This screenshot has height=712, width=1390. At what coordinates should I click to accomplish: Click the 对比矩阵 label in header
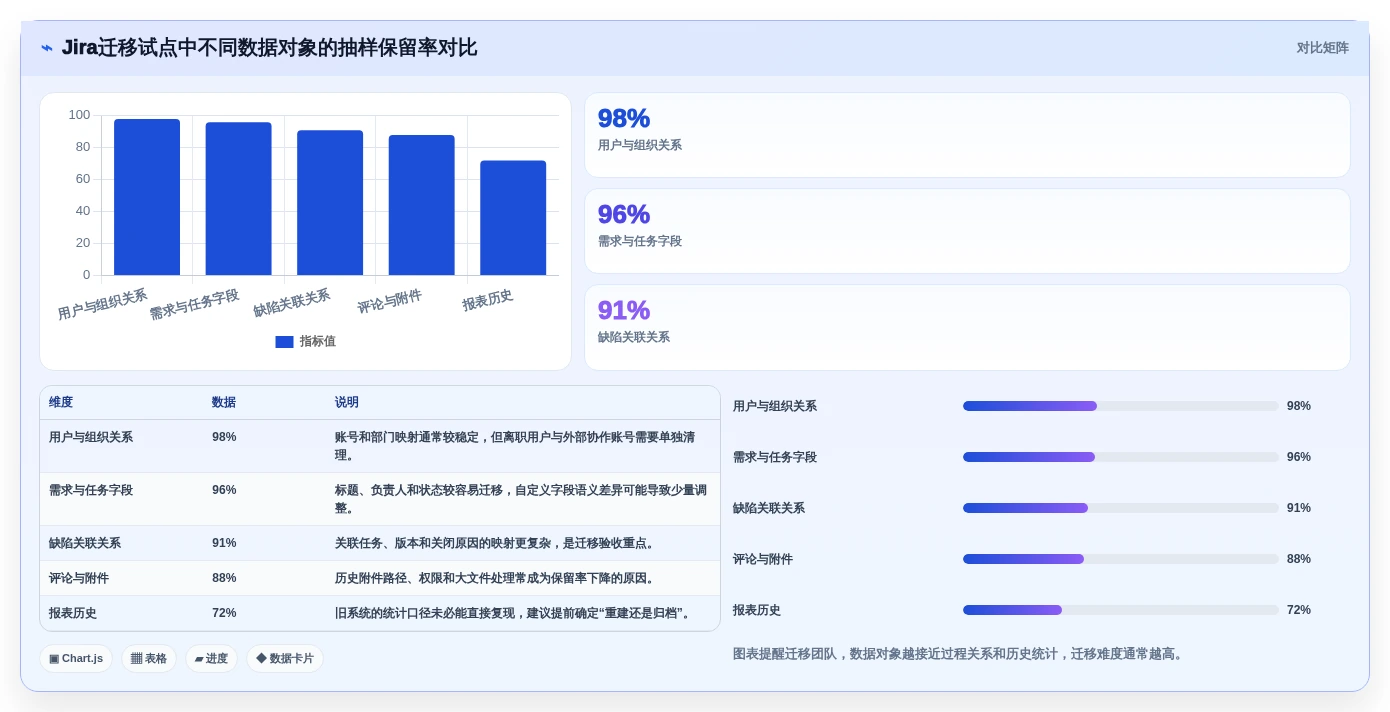[x=1322, y=48]
